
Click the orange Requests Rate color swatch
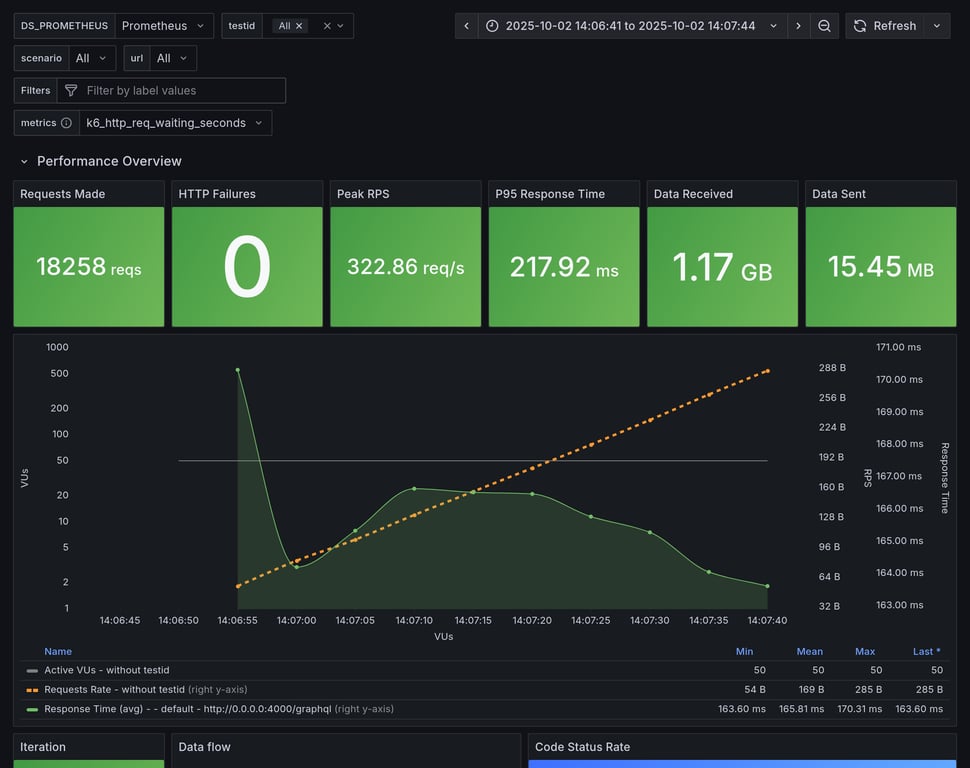[x=32, y=689]
